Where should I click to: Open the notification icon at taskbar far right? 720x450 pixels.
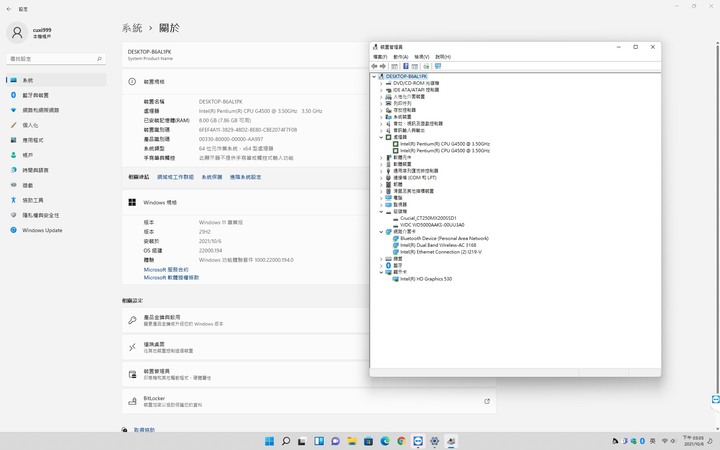click(x=710, y=441)
